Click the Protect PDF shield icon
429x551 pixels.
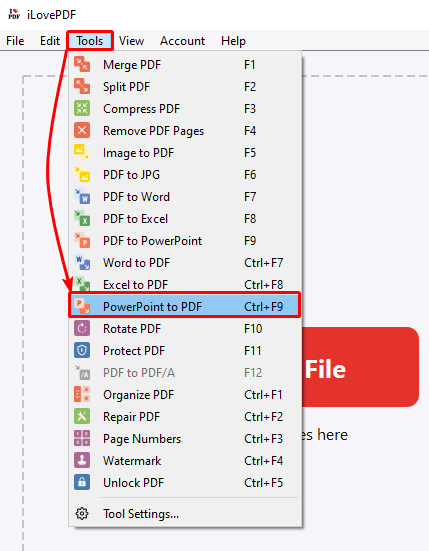point(82,351)
